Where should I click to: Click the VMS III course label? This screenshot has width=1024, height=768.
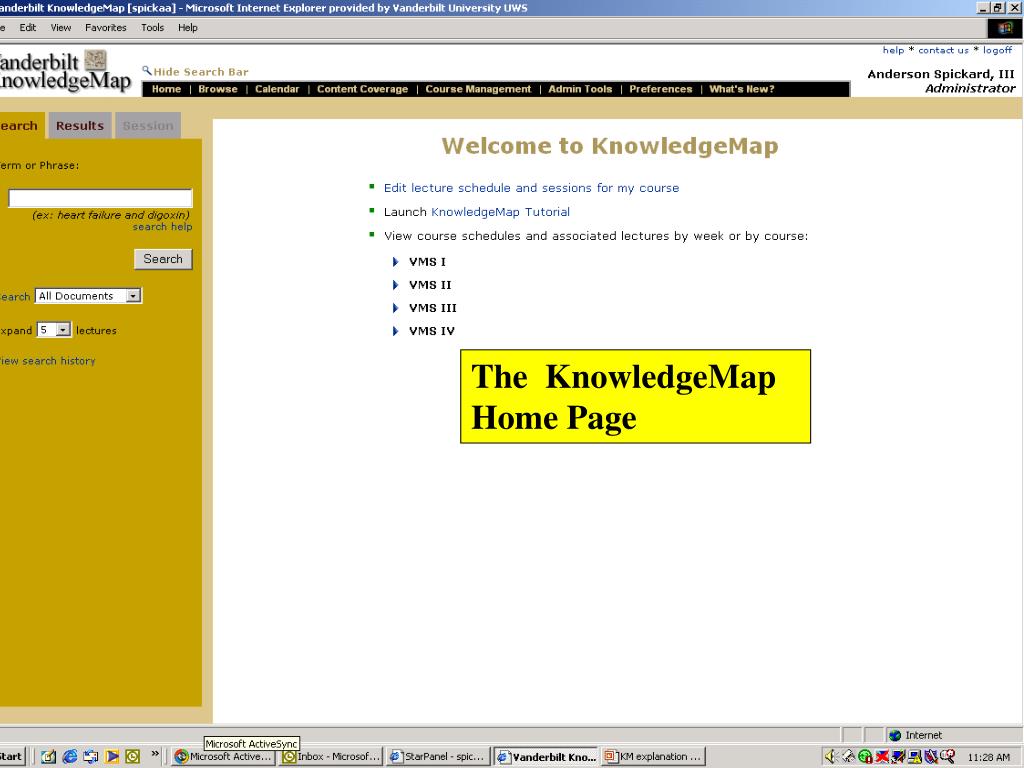coord(432,308)
